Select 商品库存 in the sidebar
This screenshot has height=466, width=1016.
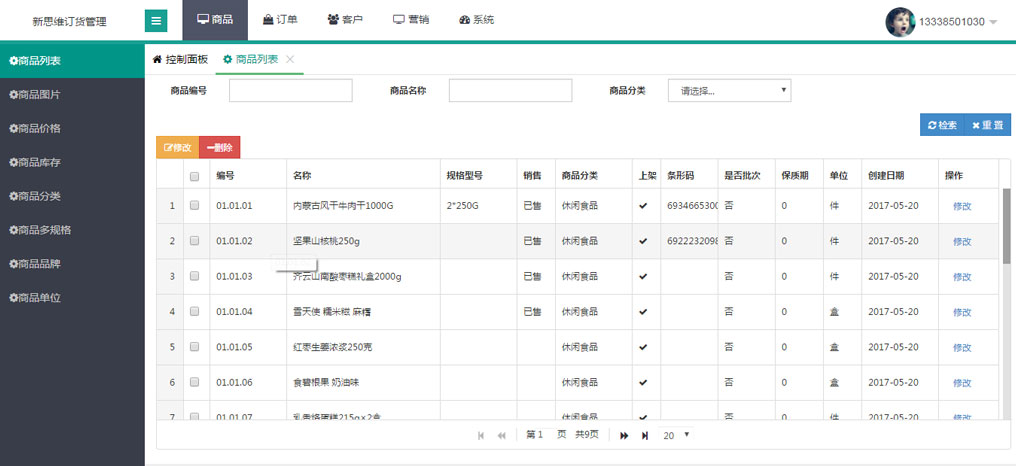[x=72, y=162]
